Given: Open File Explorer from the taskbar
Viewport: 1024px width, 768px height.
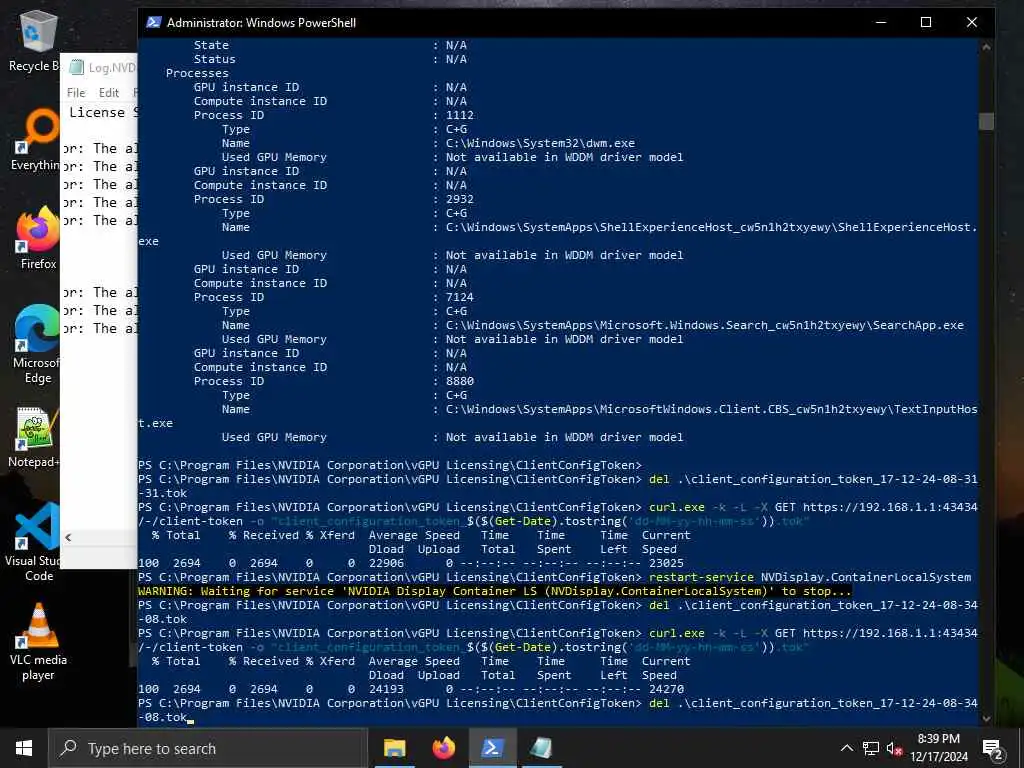Looking at the screenshot, I should point(394,748).
